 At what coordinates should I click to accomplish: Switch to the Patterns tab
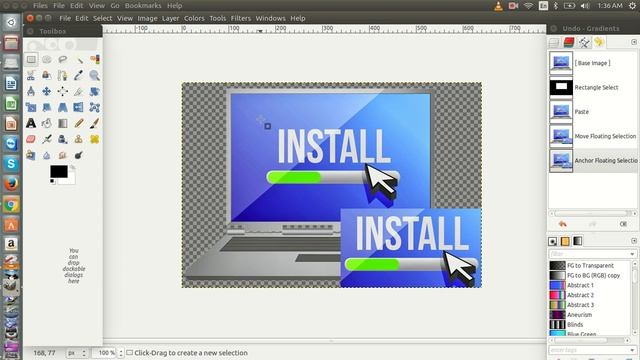[565, 241]
